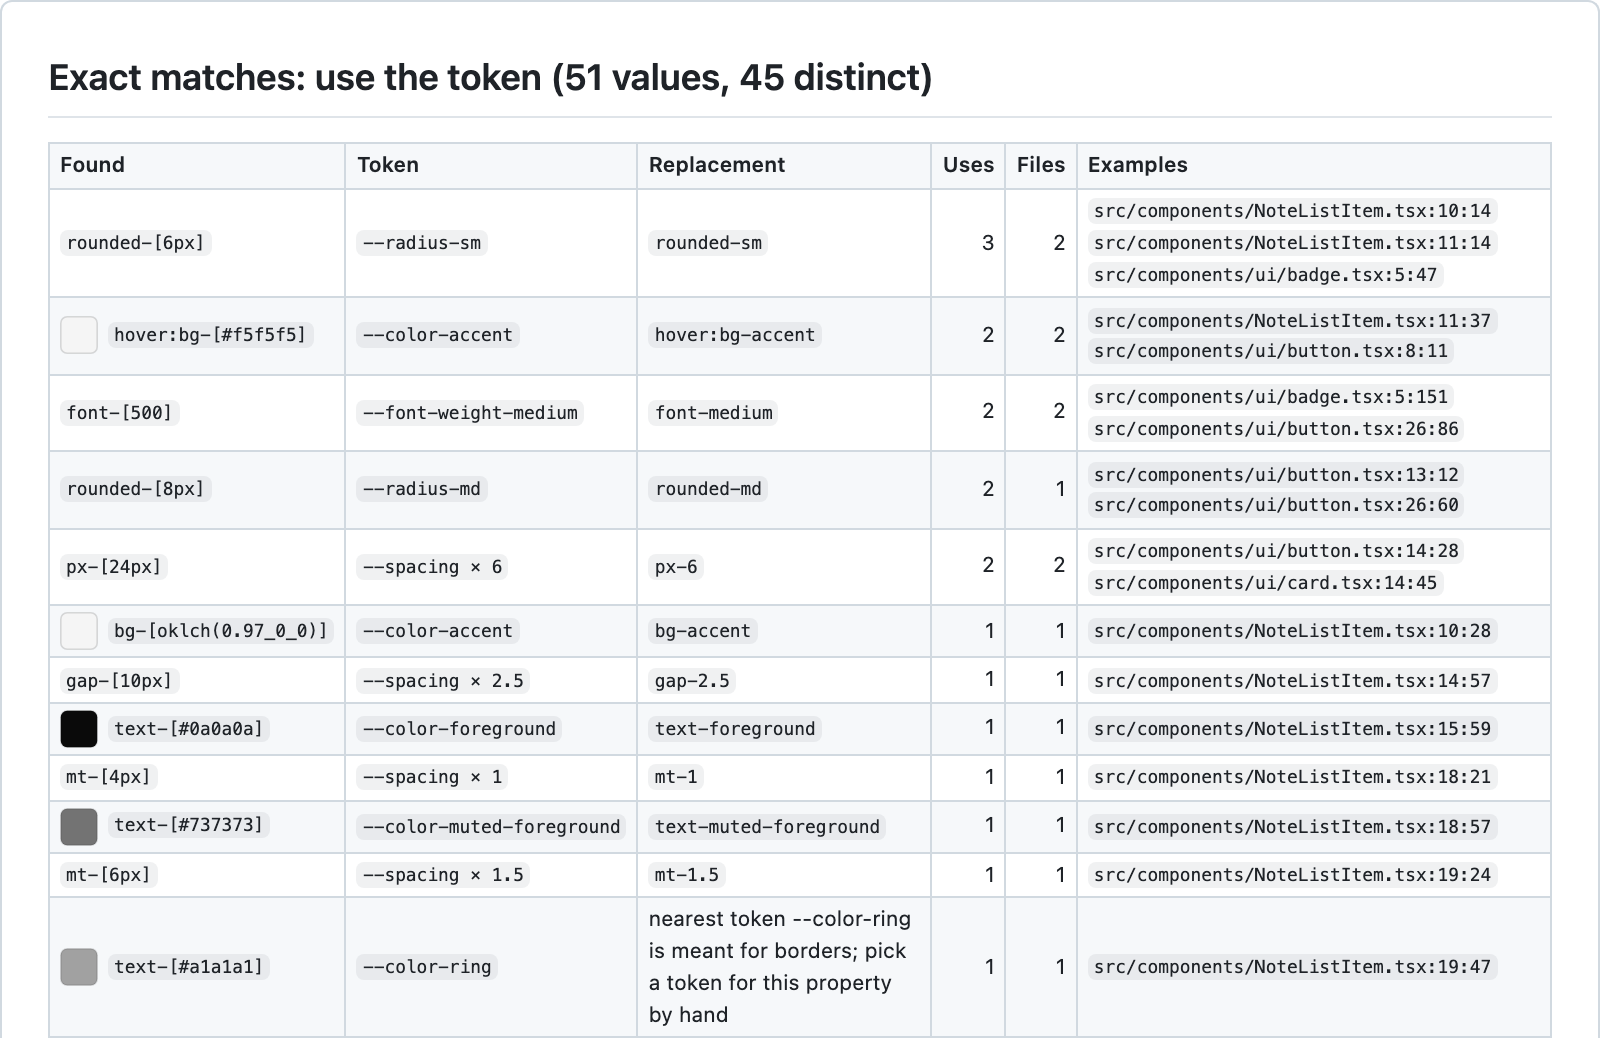
Task: Click example src/components/ui/card.tsx:14:45
Action: pos(1265,583)
